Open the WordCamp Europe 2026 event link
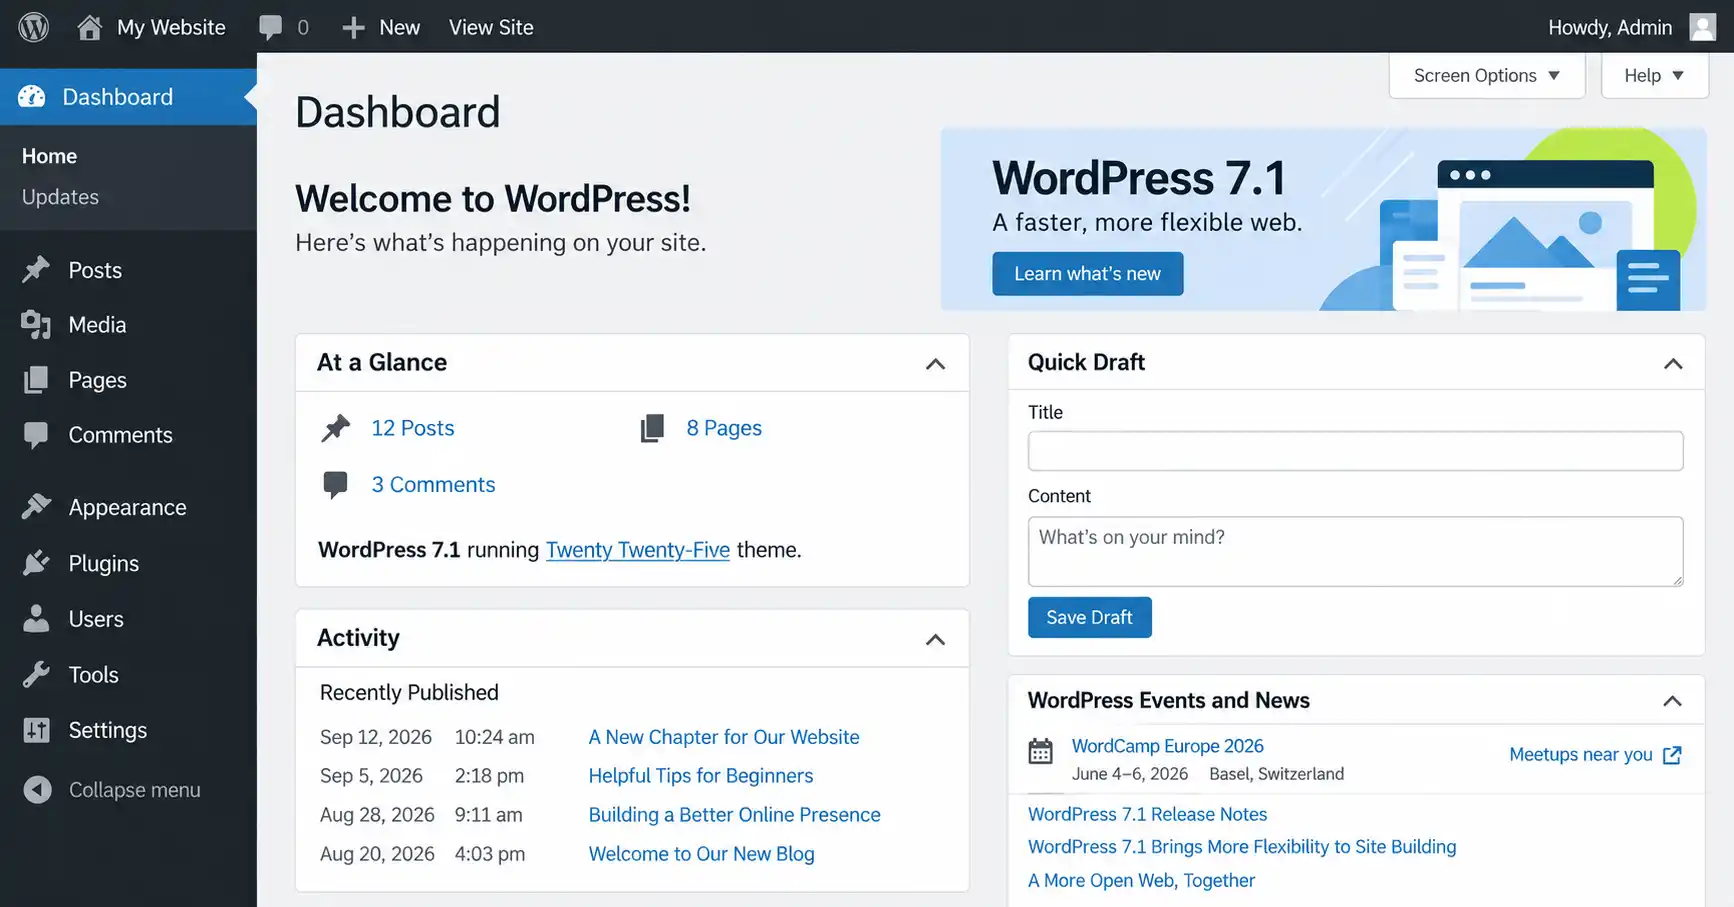 pyautogui.click(x=1168, y=746)
